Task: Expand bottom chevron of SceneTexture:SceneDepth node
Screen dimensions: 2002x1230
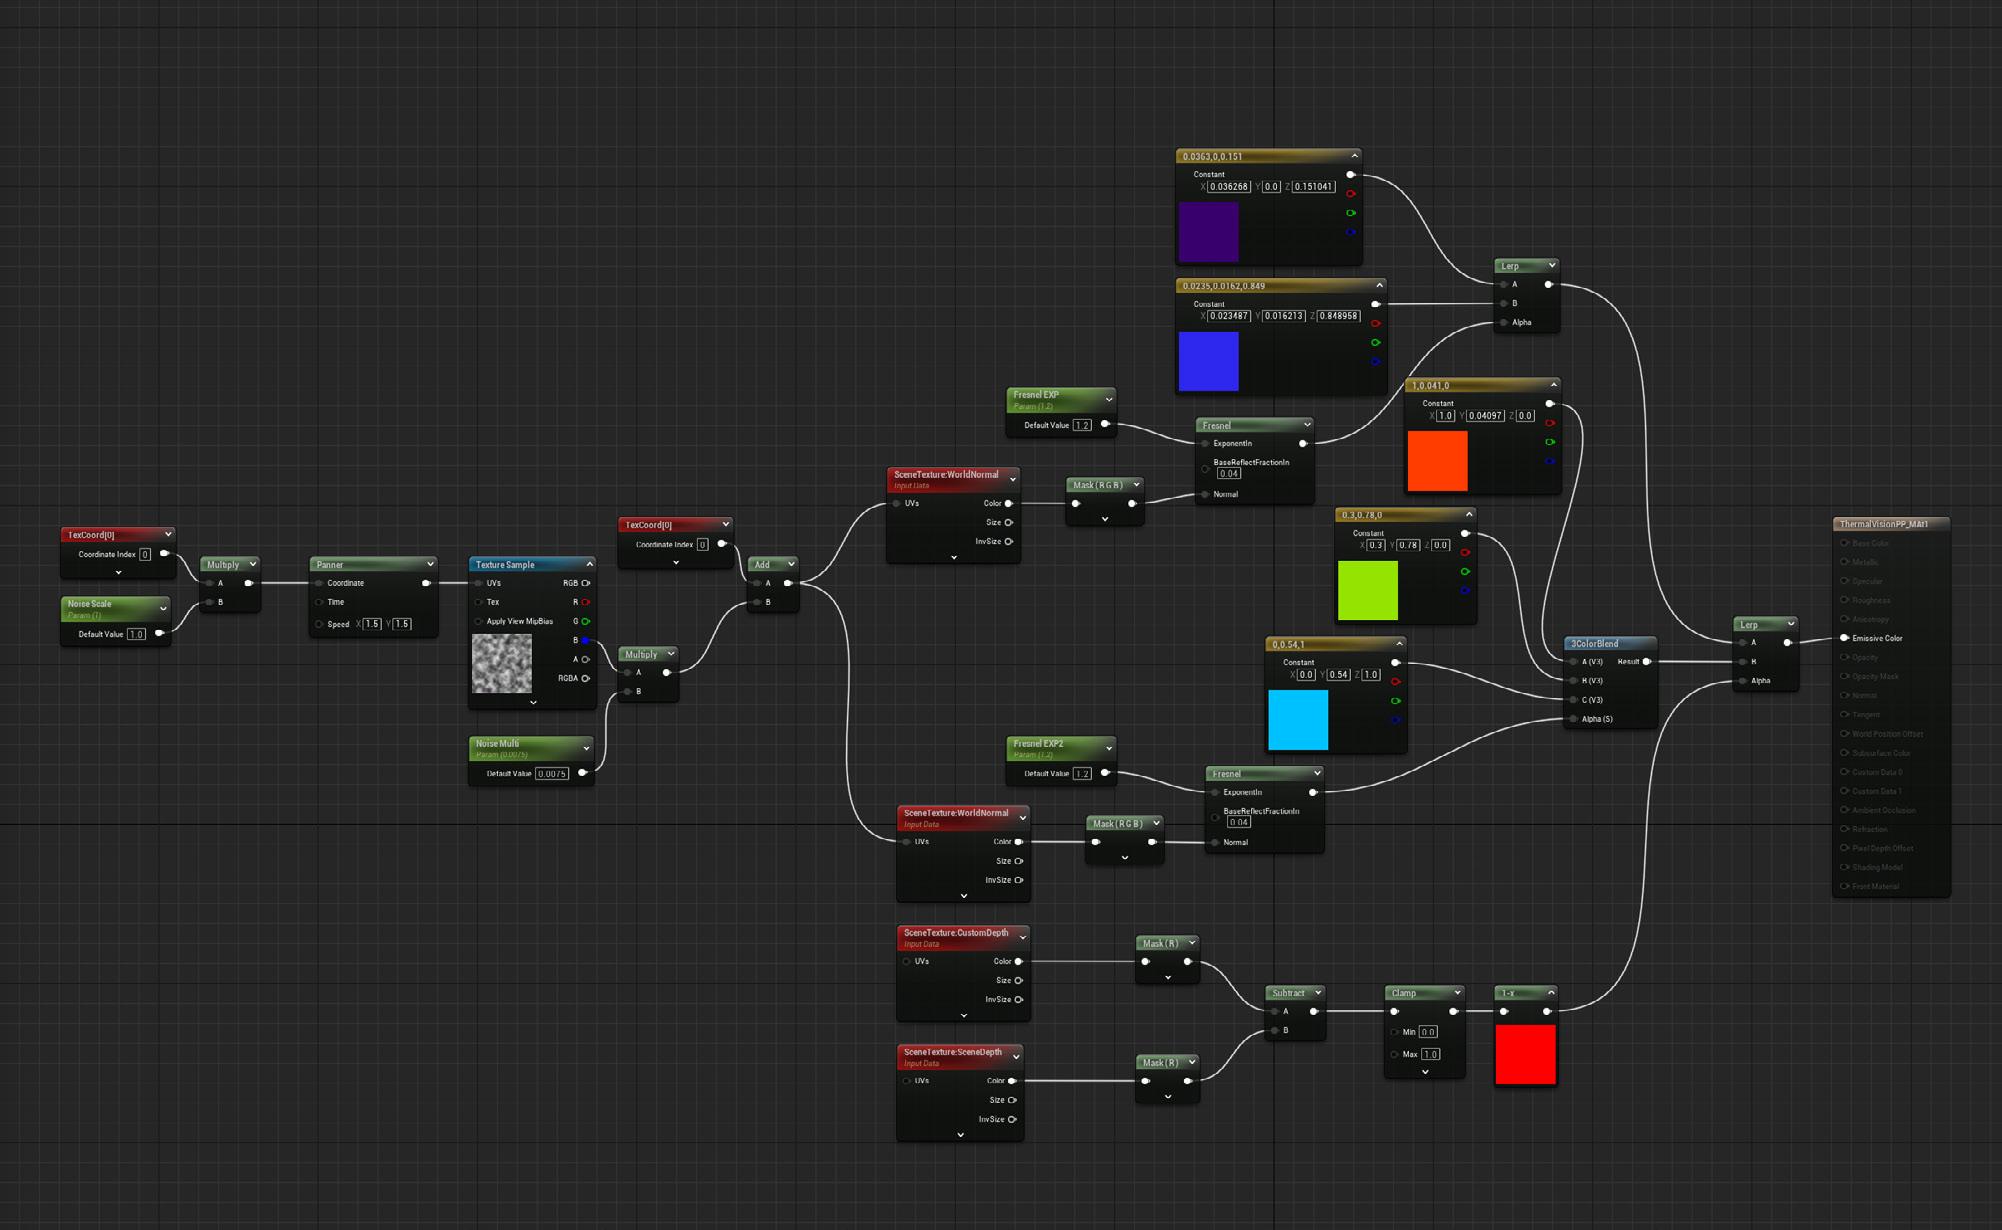Action: click(961, 1135)
